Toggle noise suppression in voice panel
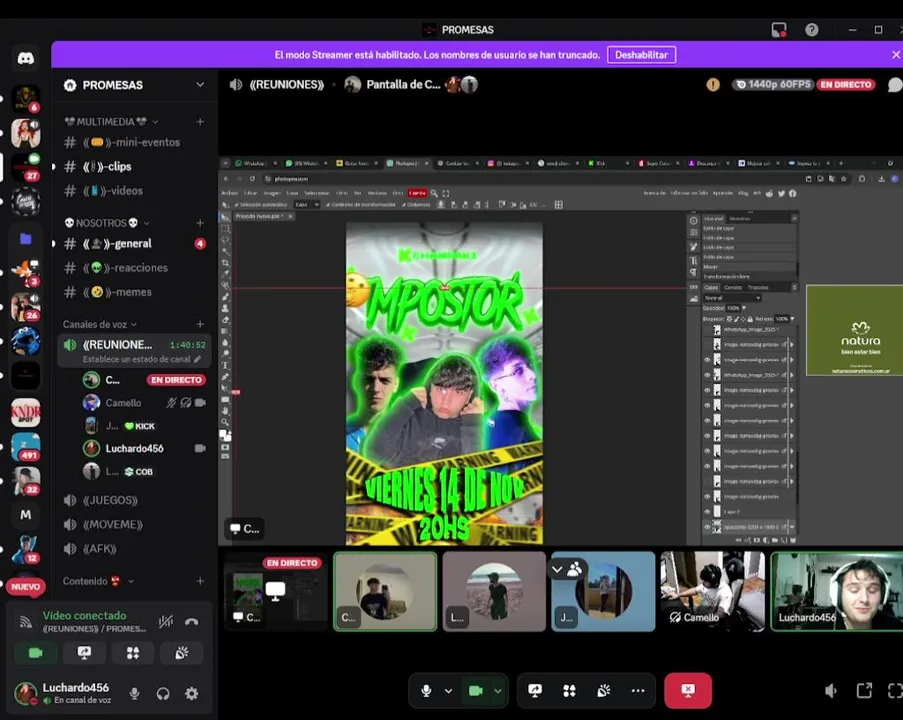This screenshot has height=720, width=903. coord(166,622)
